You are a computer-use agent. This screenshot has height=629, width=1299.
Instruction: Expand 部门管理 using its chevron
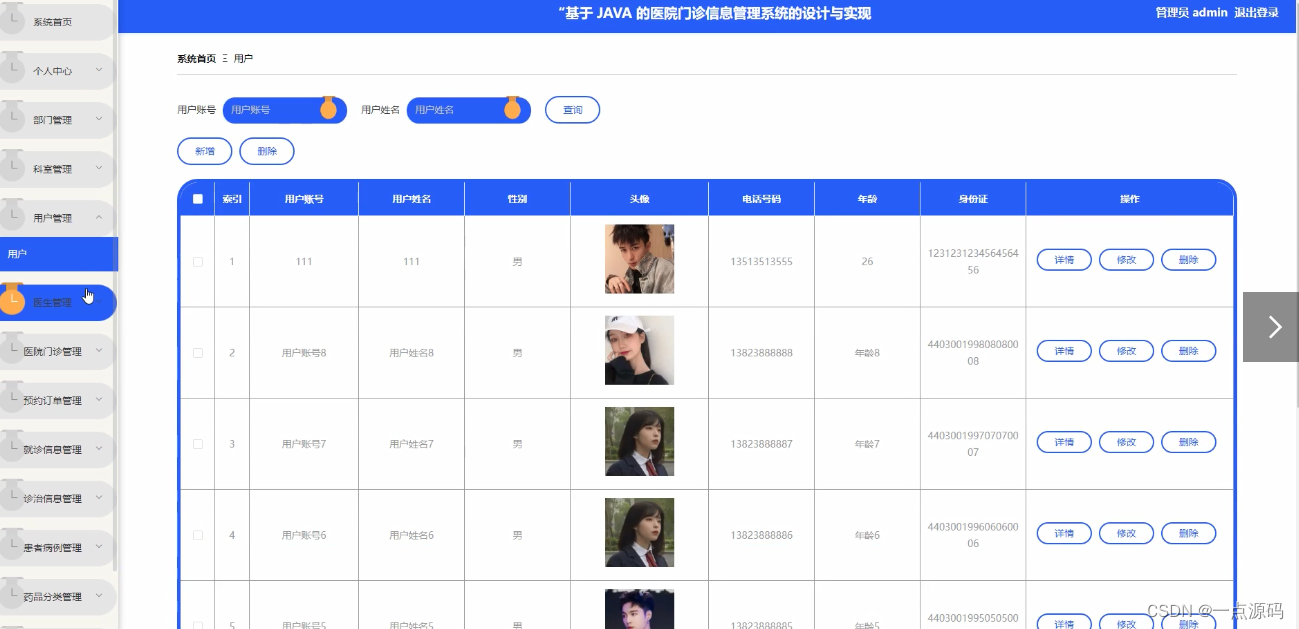[x=99, y=119]
